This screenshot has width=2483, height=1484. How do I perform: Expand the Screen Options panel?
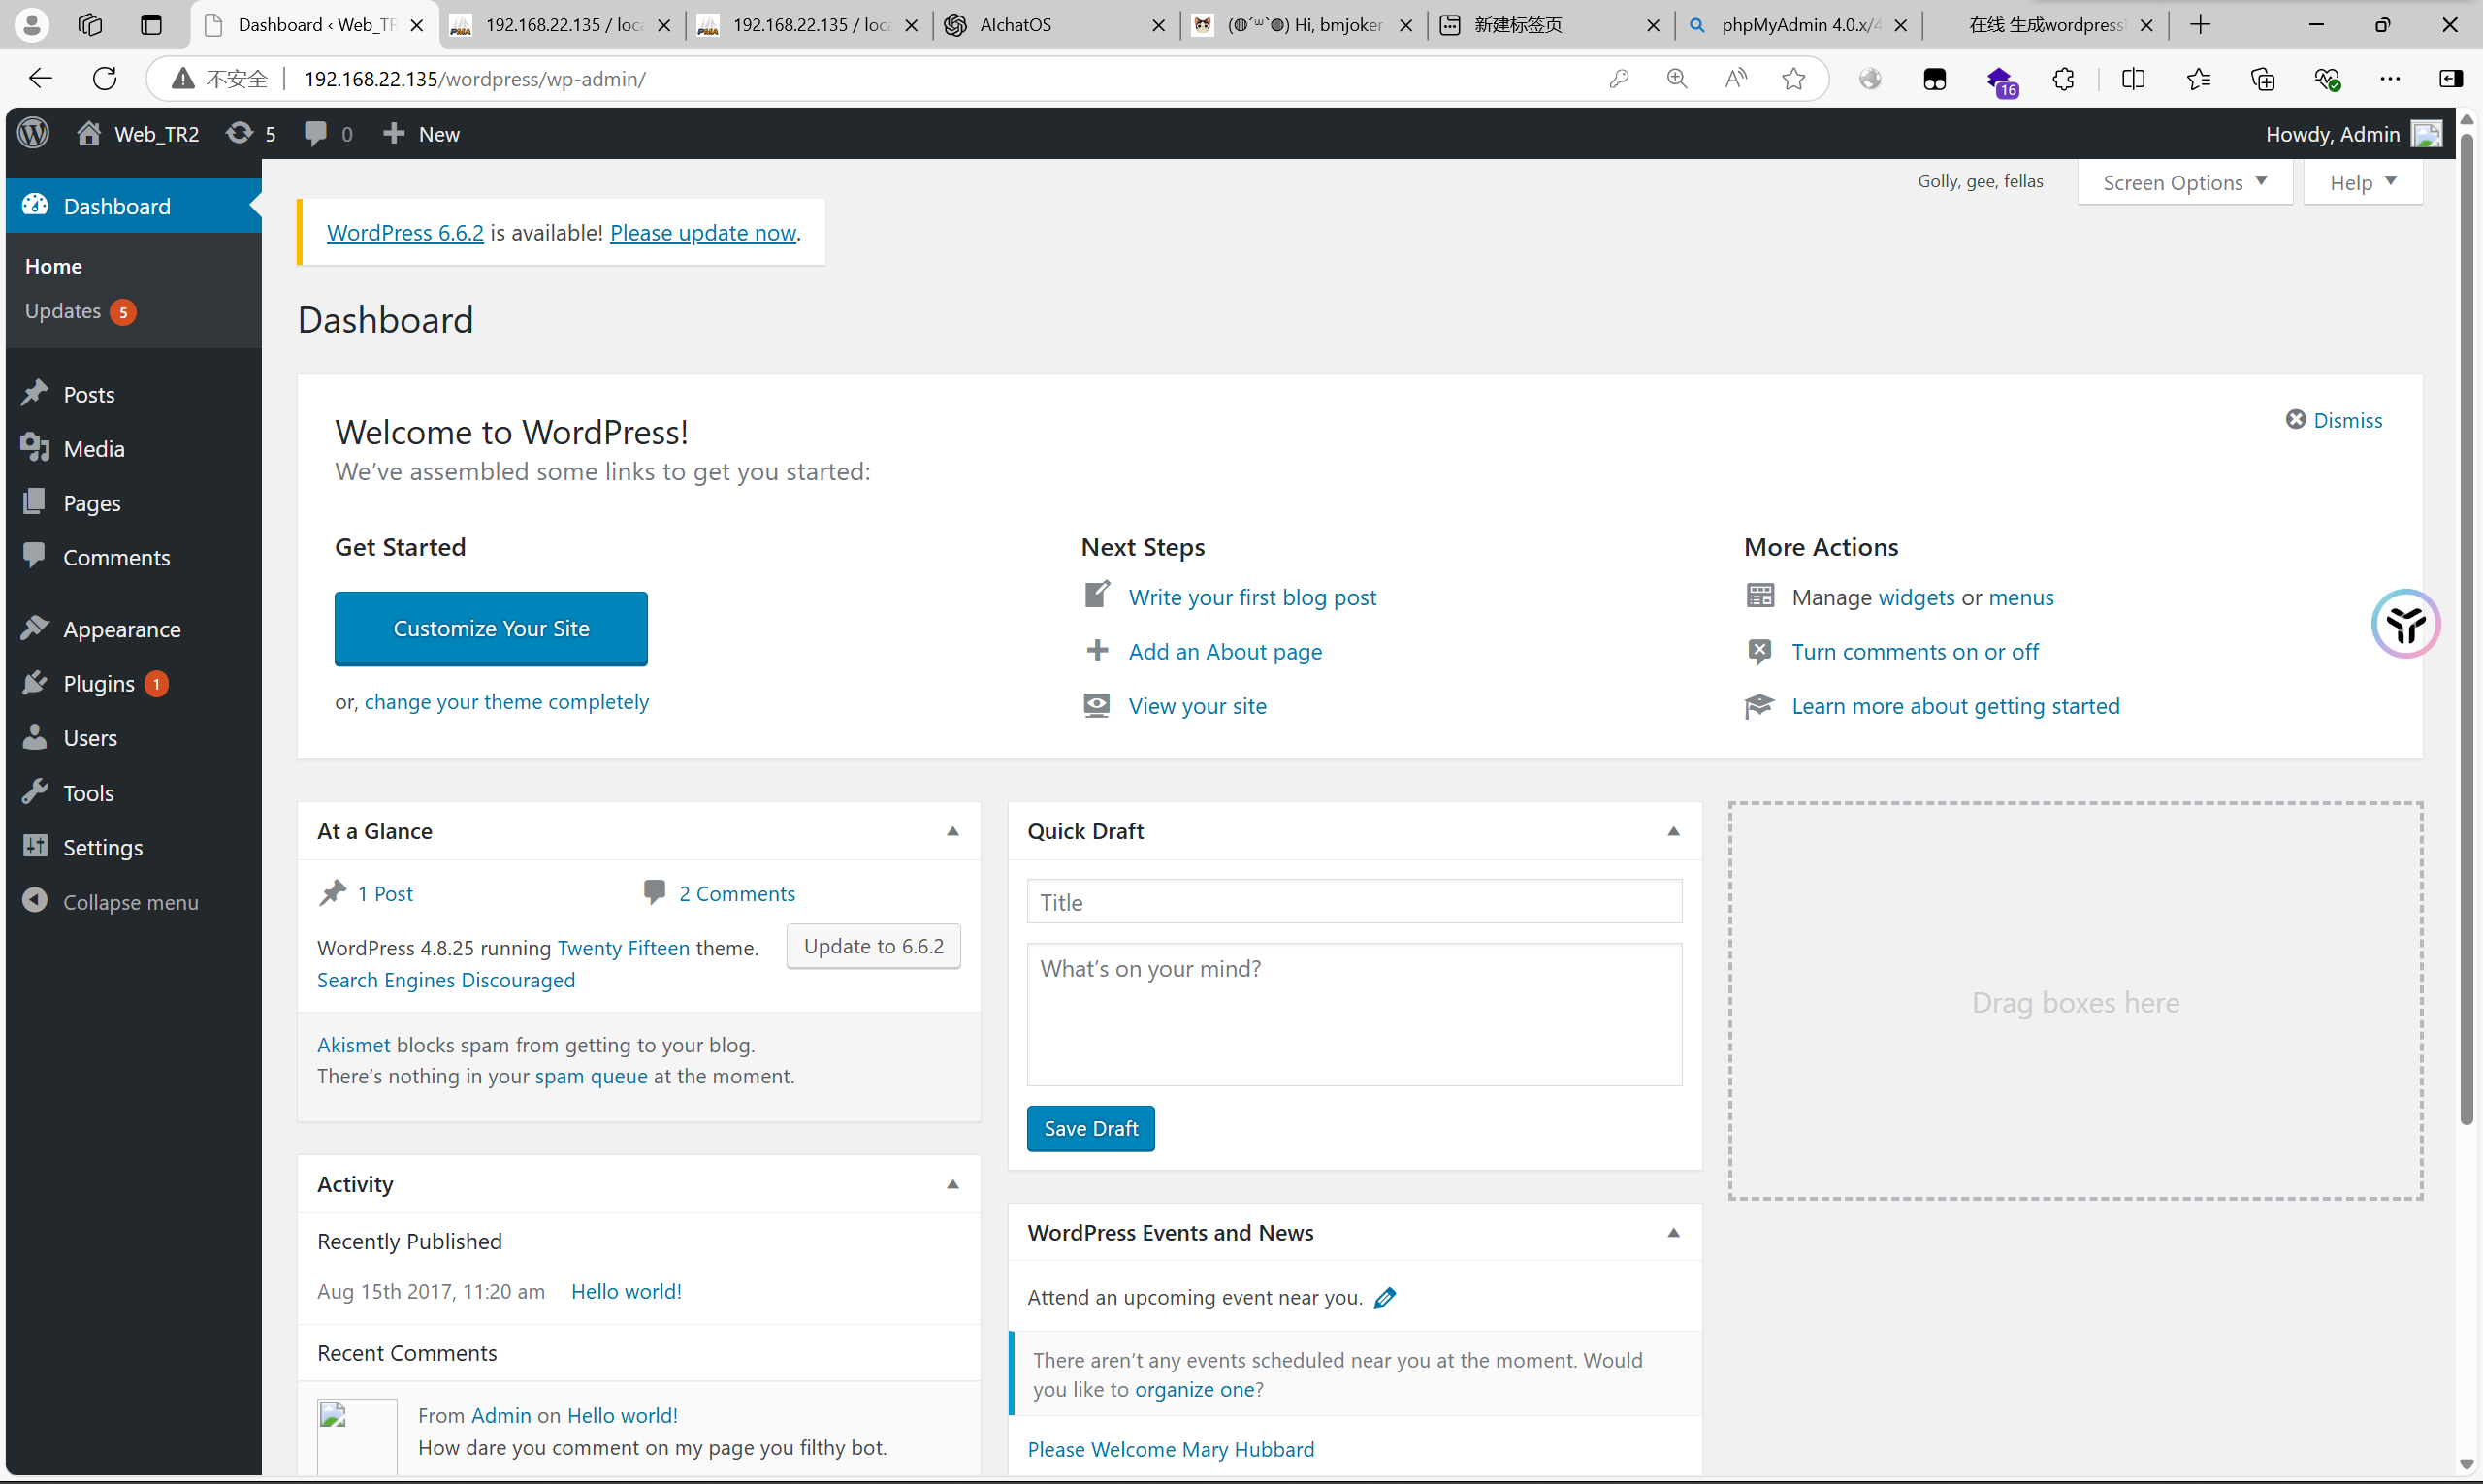2184,182
